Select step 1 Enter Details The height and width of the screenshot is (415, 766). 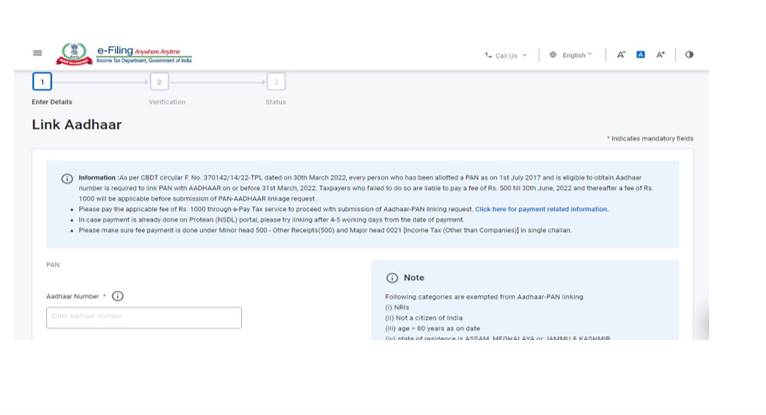click(42, 82)
